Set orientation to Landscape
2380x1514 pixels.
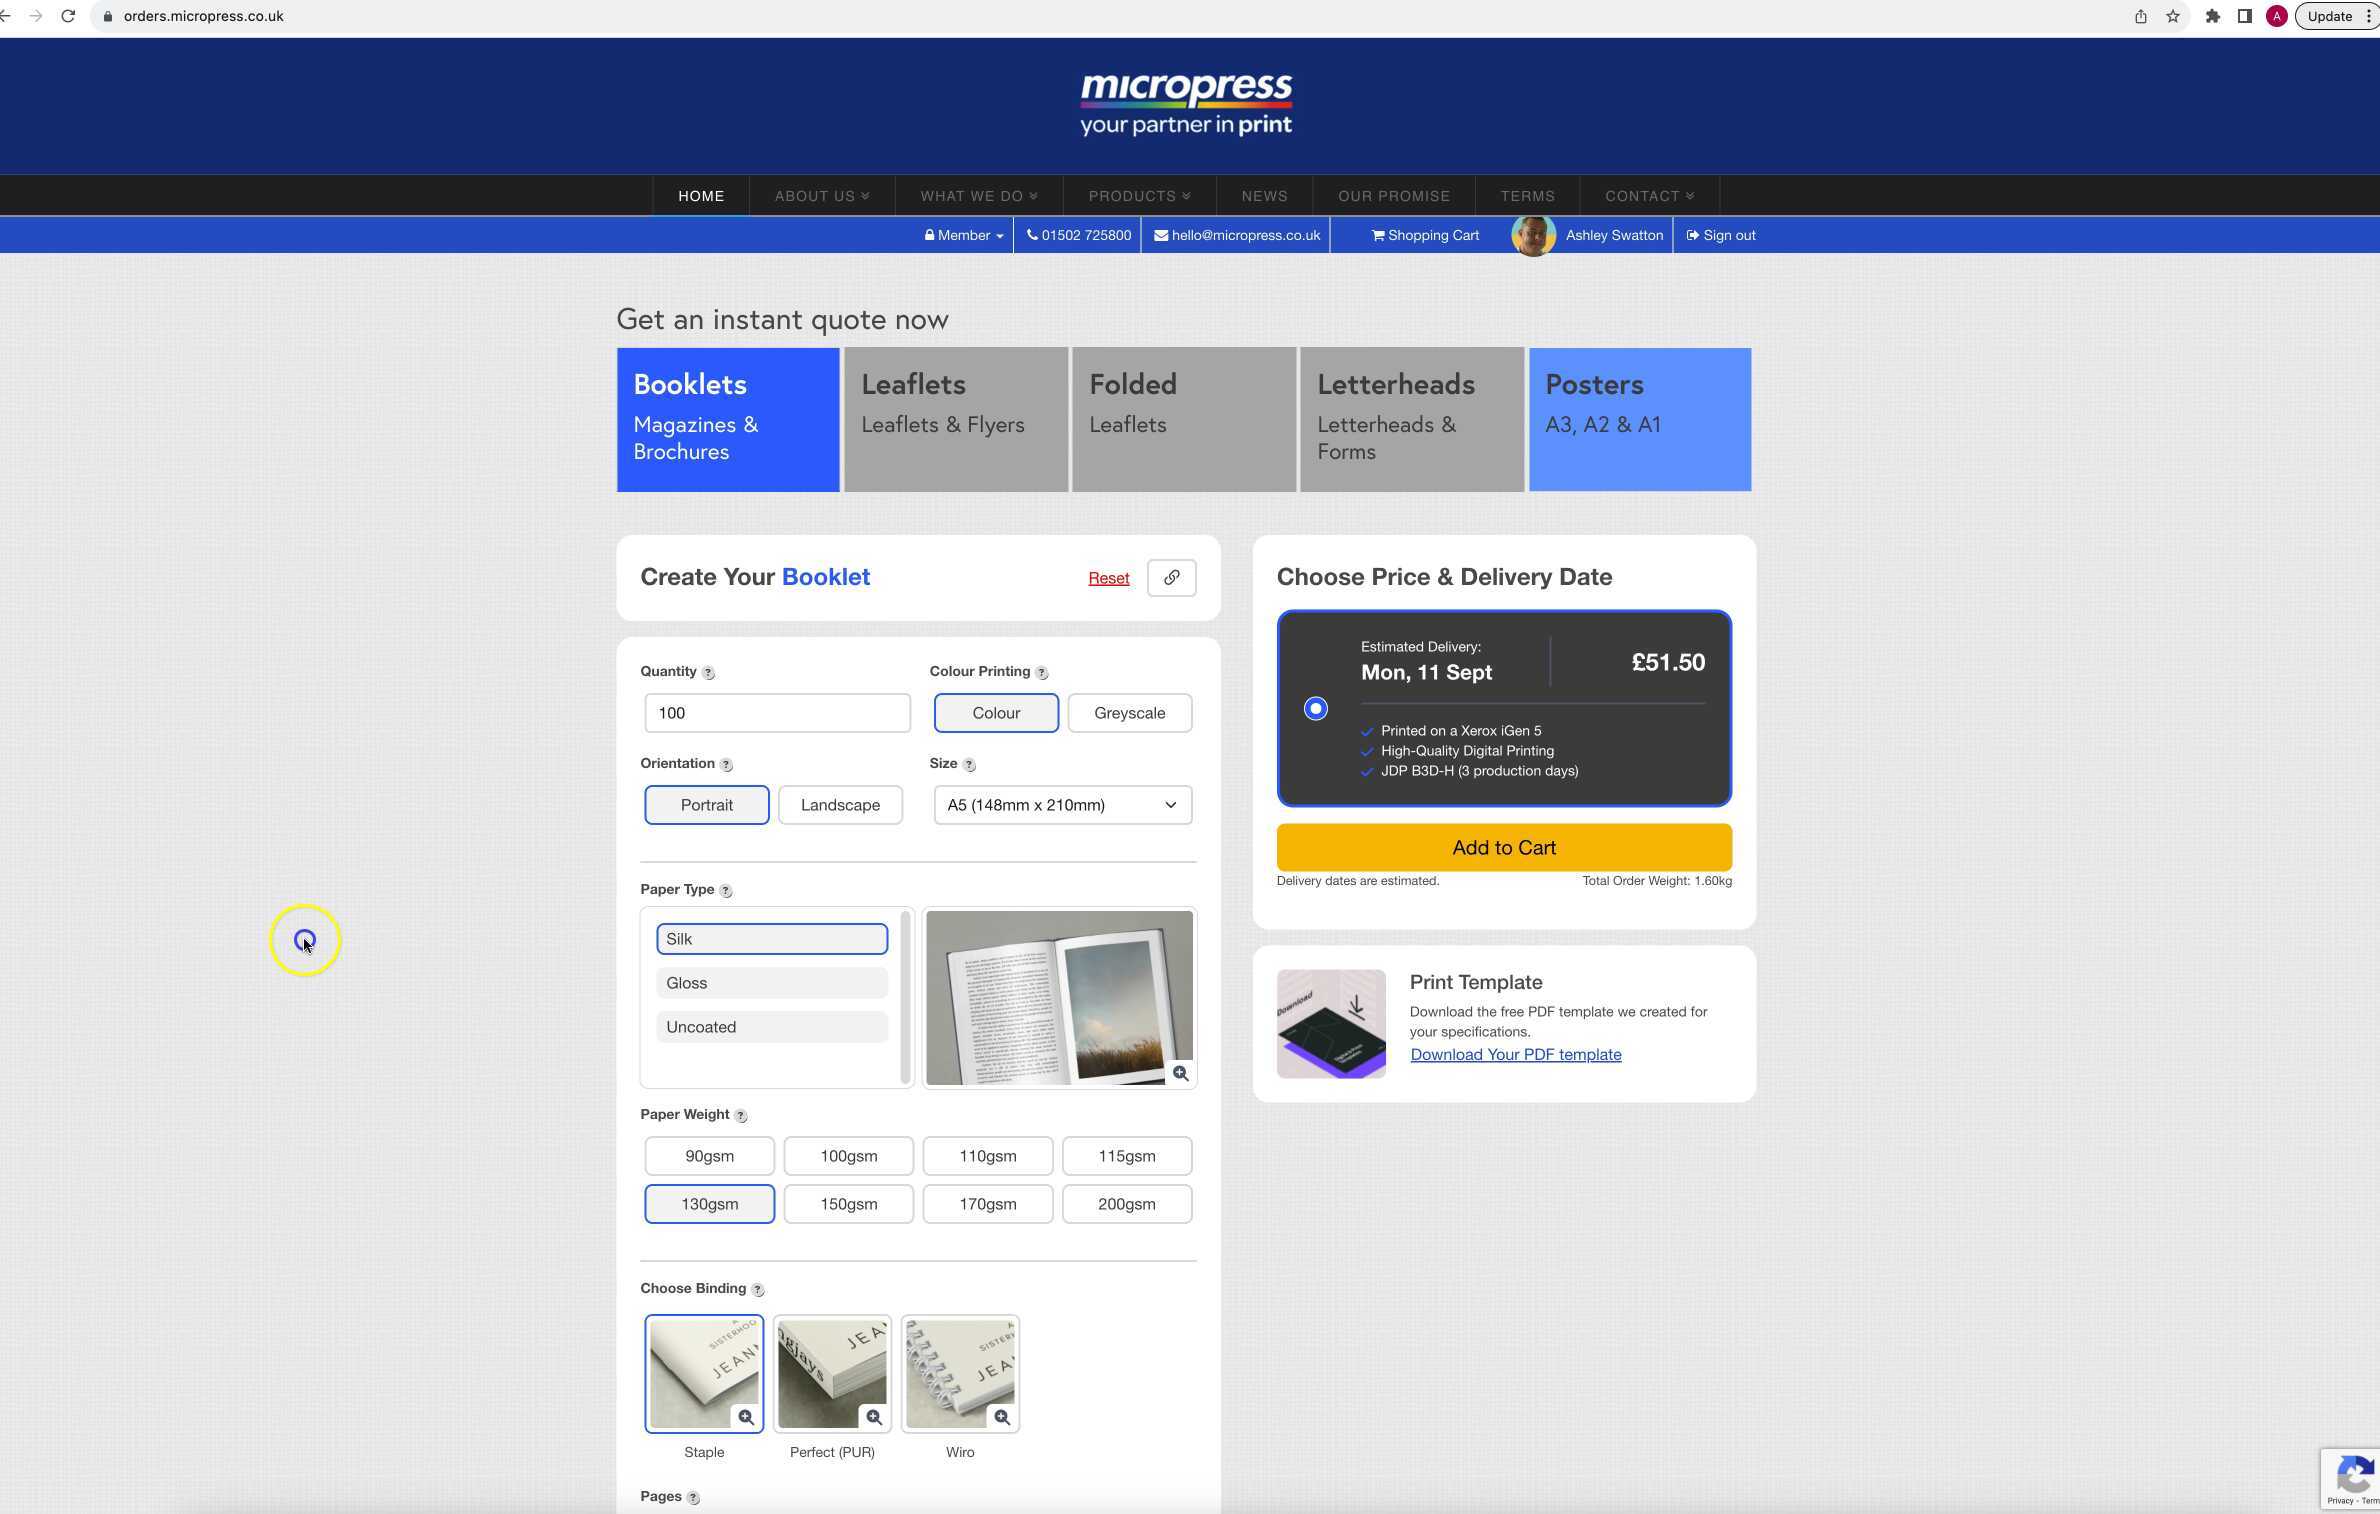coord(840,805)
